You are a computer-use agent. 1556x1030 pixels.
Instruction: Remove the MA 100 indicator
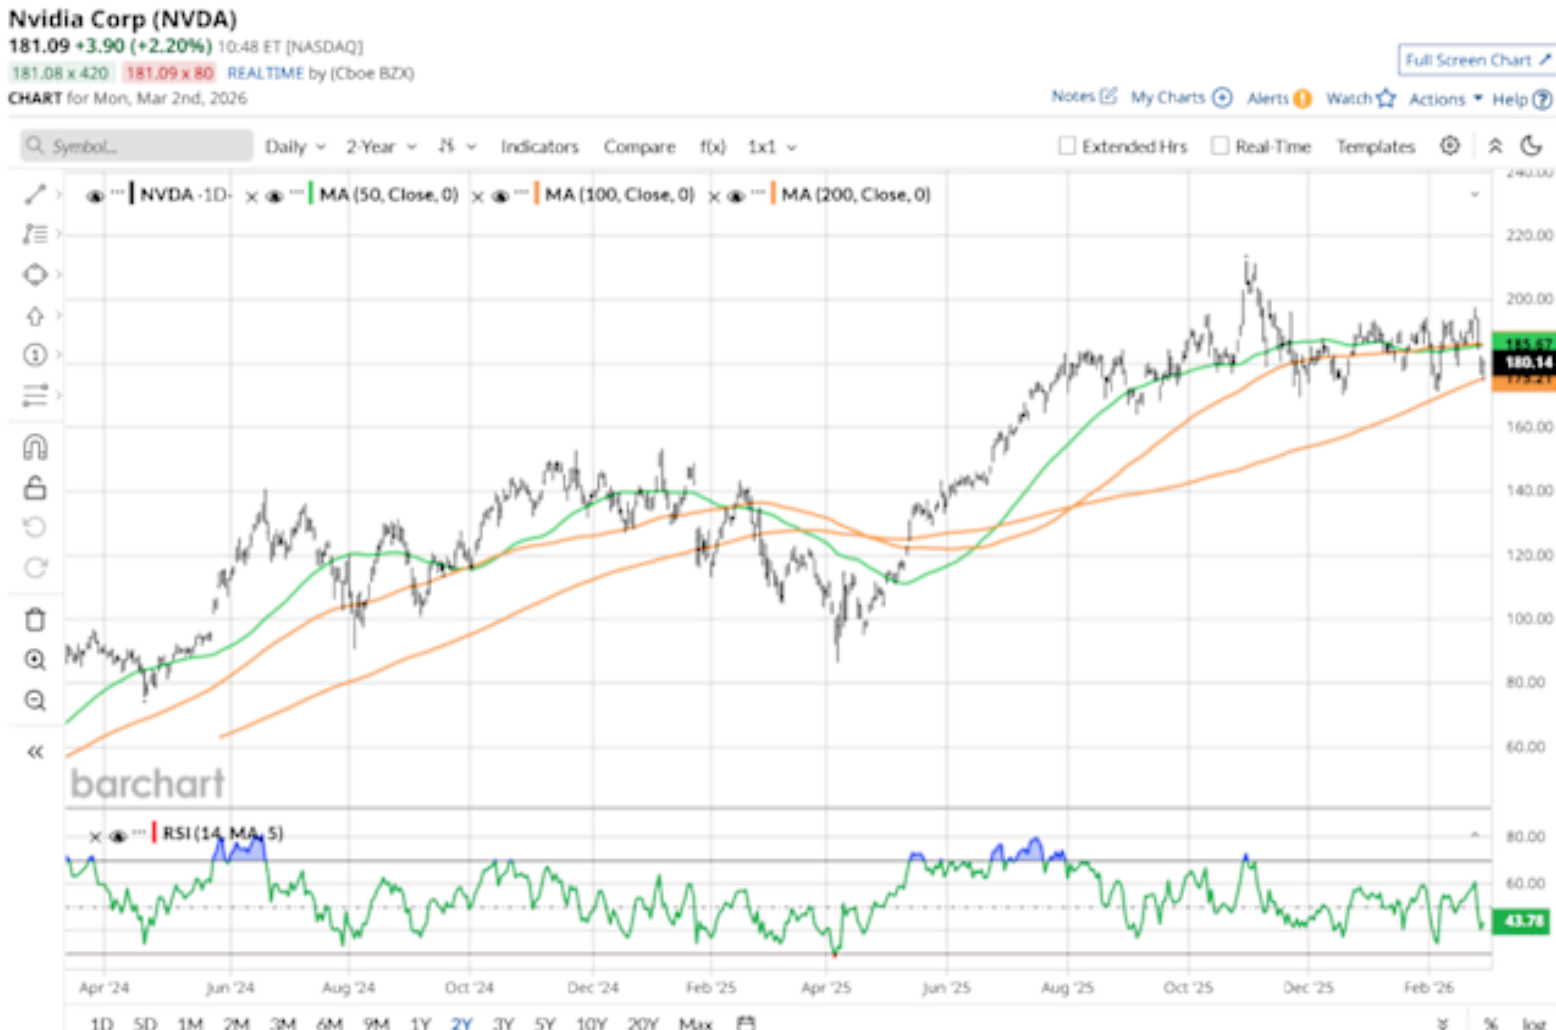(x=477, y=196)
